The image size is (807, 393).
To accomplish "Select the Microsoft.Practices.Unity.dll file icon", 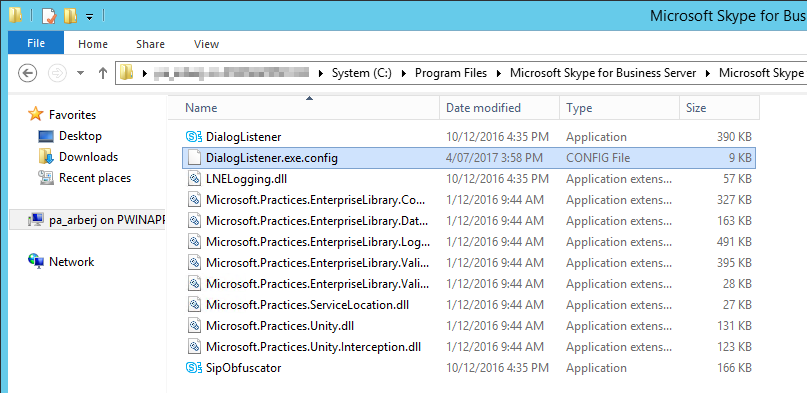I will (194, 326).
